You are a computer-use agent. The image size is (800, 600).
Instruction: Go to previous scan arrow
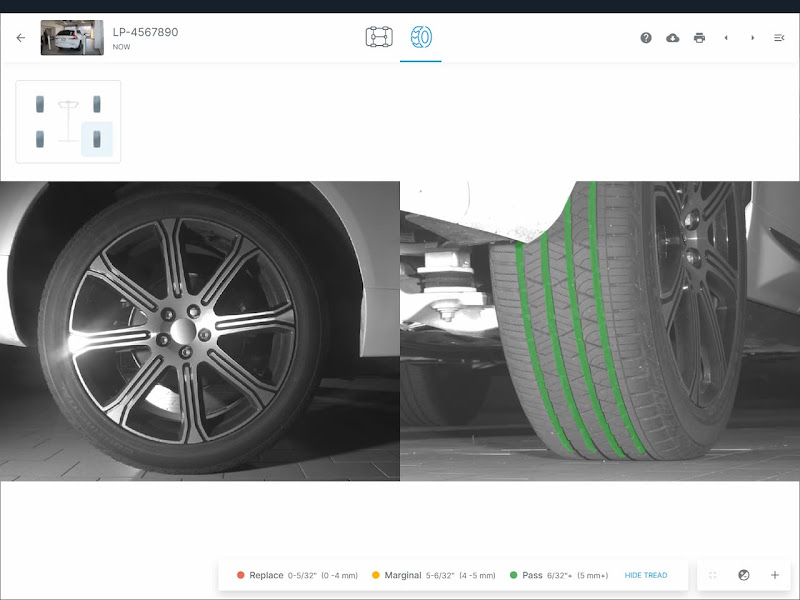(726, 38)
